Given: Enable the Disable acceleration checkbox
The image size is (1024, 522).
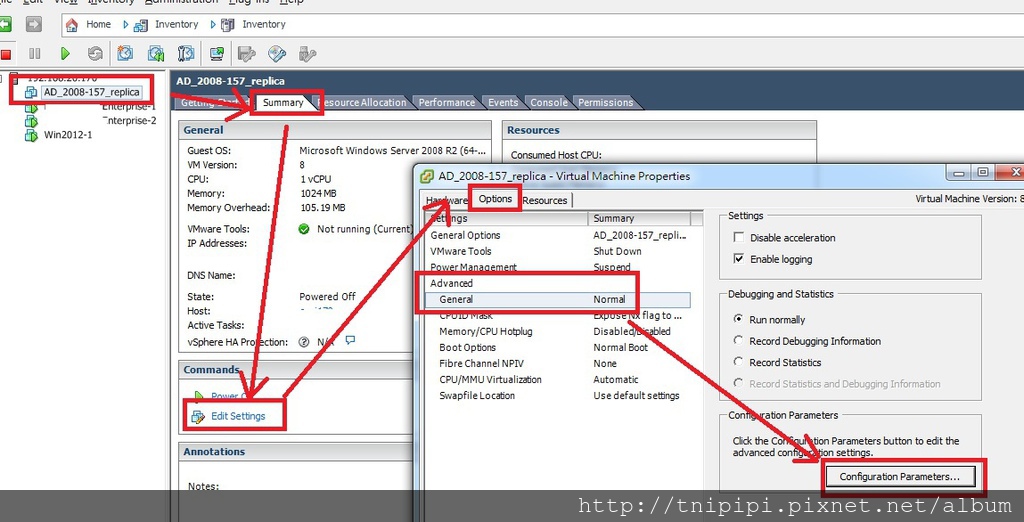Looking at the screenshot, I should point(739,238).
